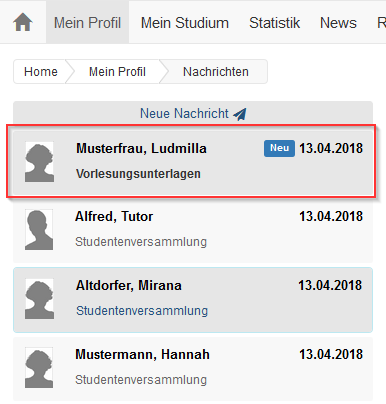This screenshot has height=404, width=386.
Task: Click Mein Profil breadcrumb link
Action: 117,72
